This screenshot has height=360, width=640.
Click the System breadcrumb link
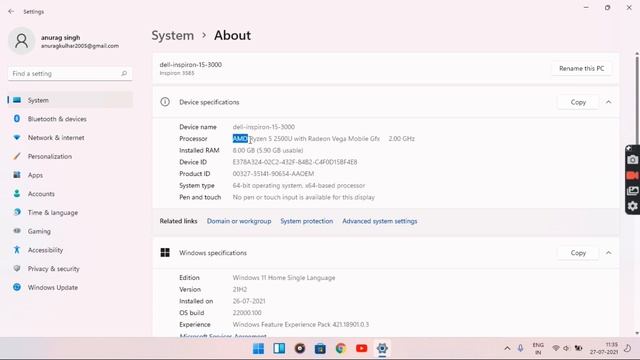(173, 36)
